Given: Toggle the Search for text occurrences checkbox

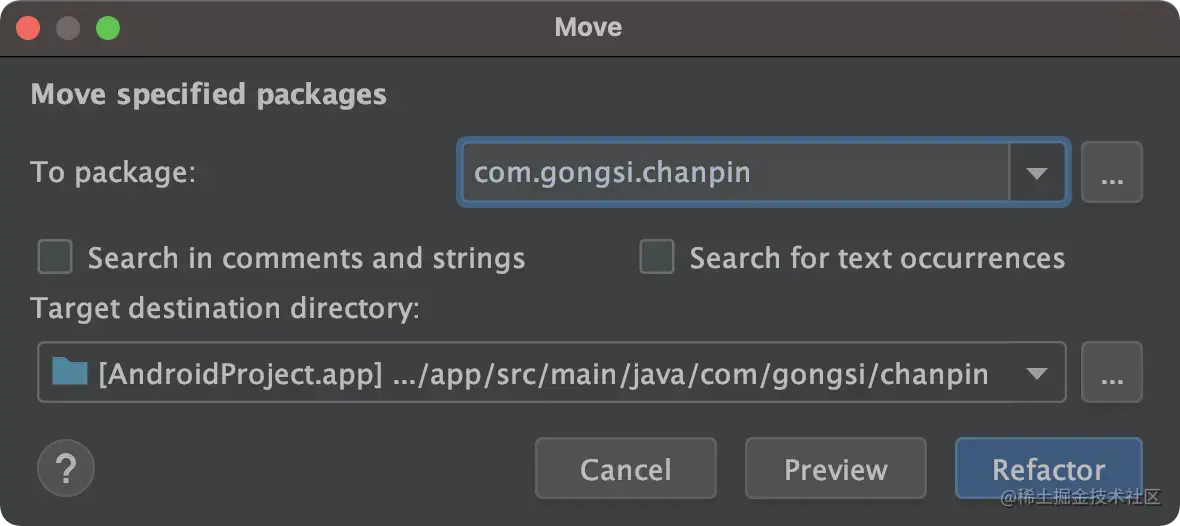Looking at the screenshot, I should [657, 258].
